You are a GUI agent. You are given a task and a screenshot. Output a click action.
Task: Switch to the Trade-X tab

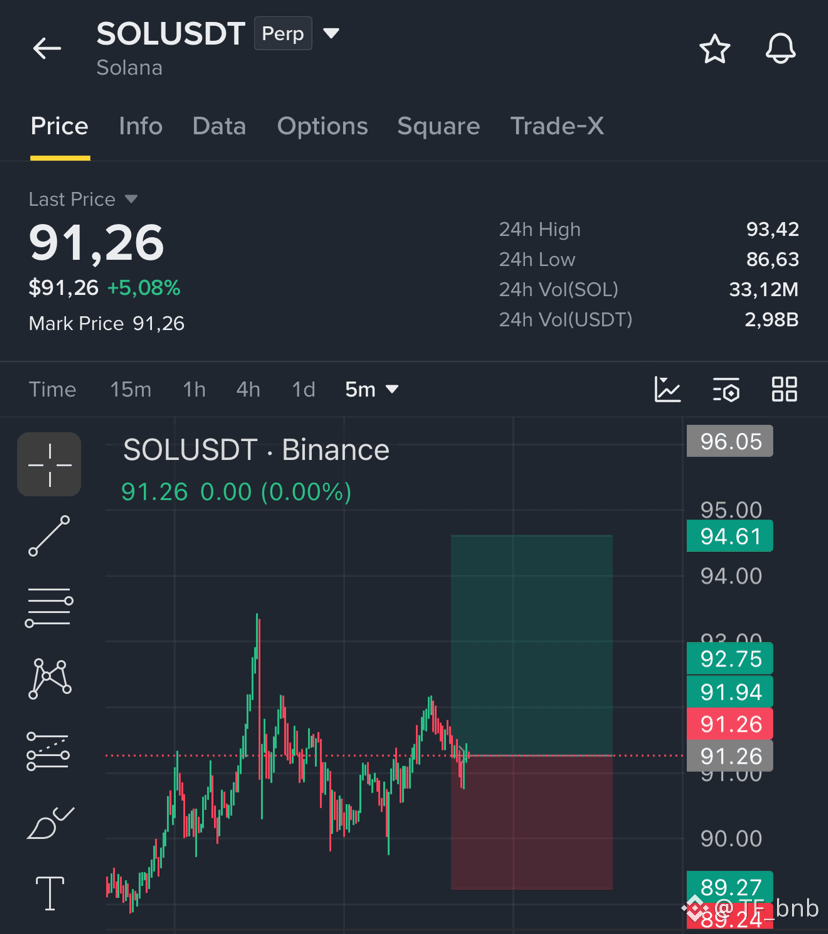click(557, 126)
